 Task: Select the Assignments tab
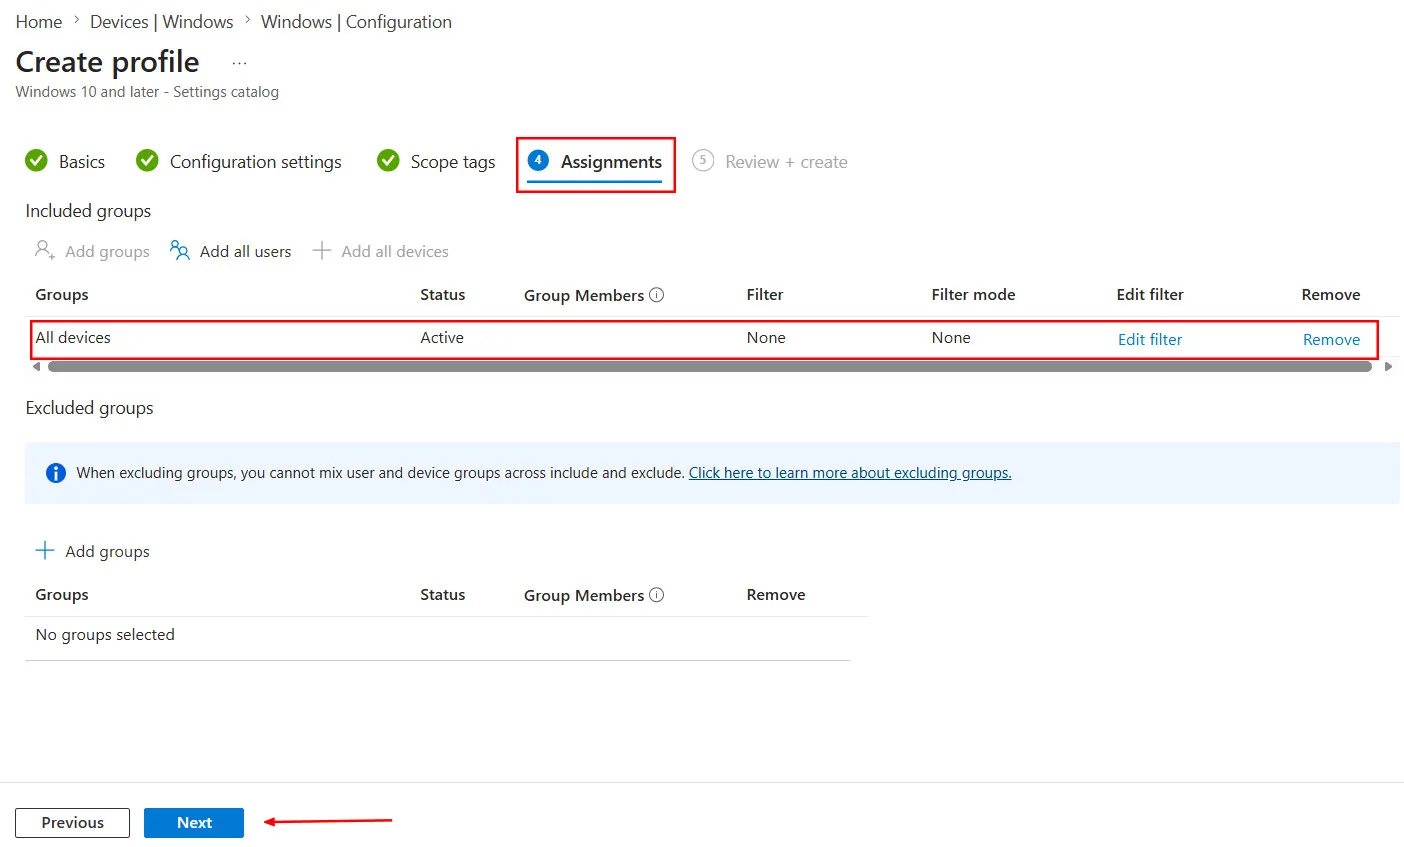[x=611, y=162]
